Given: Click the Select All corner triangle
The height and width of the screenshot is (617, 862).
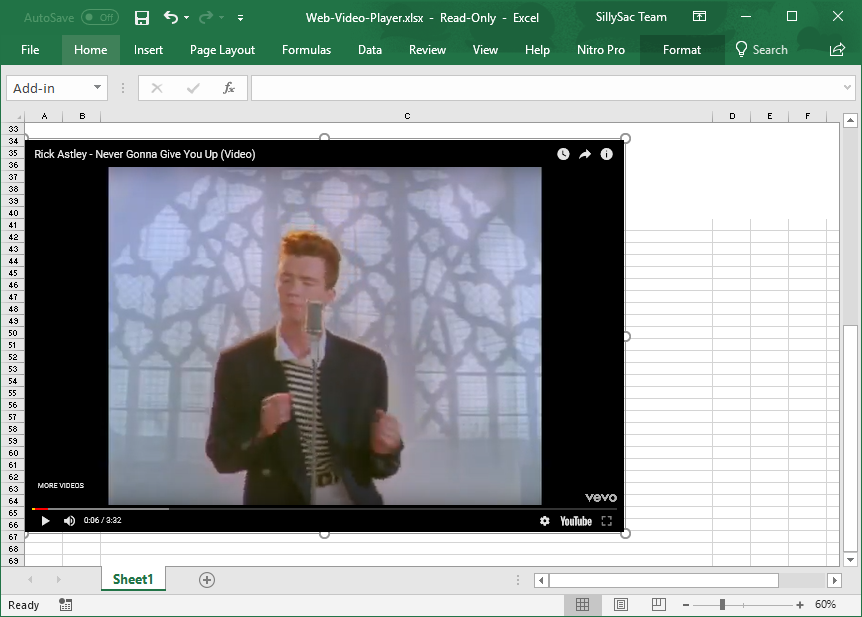Looking at the screenshot, I should click(x=13, y=116).
